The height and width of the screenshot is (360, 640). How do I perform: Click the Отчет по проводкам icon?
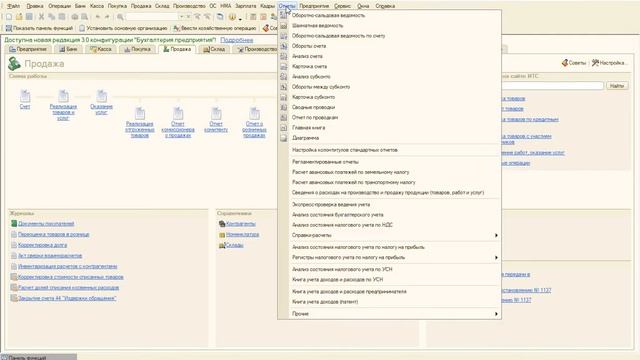284,118
